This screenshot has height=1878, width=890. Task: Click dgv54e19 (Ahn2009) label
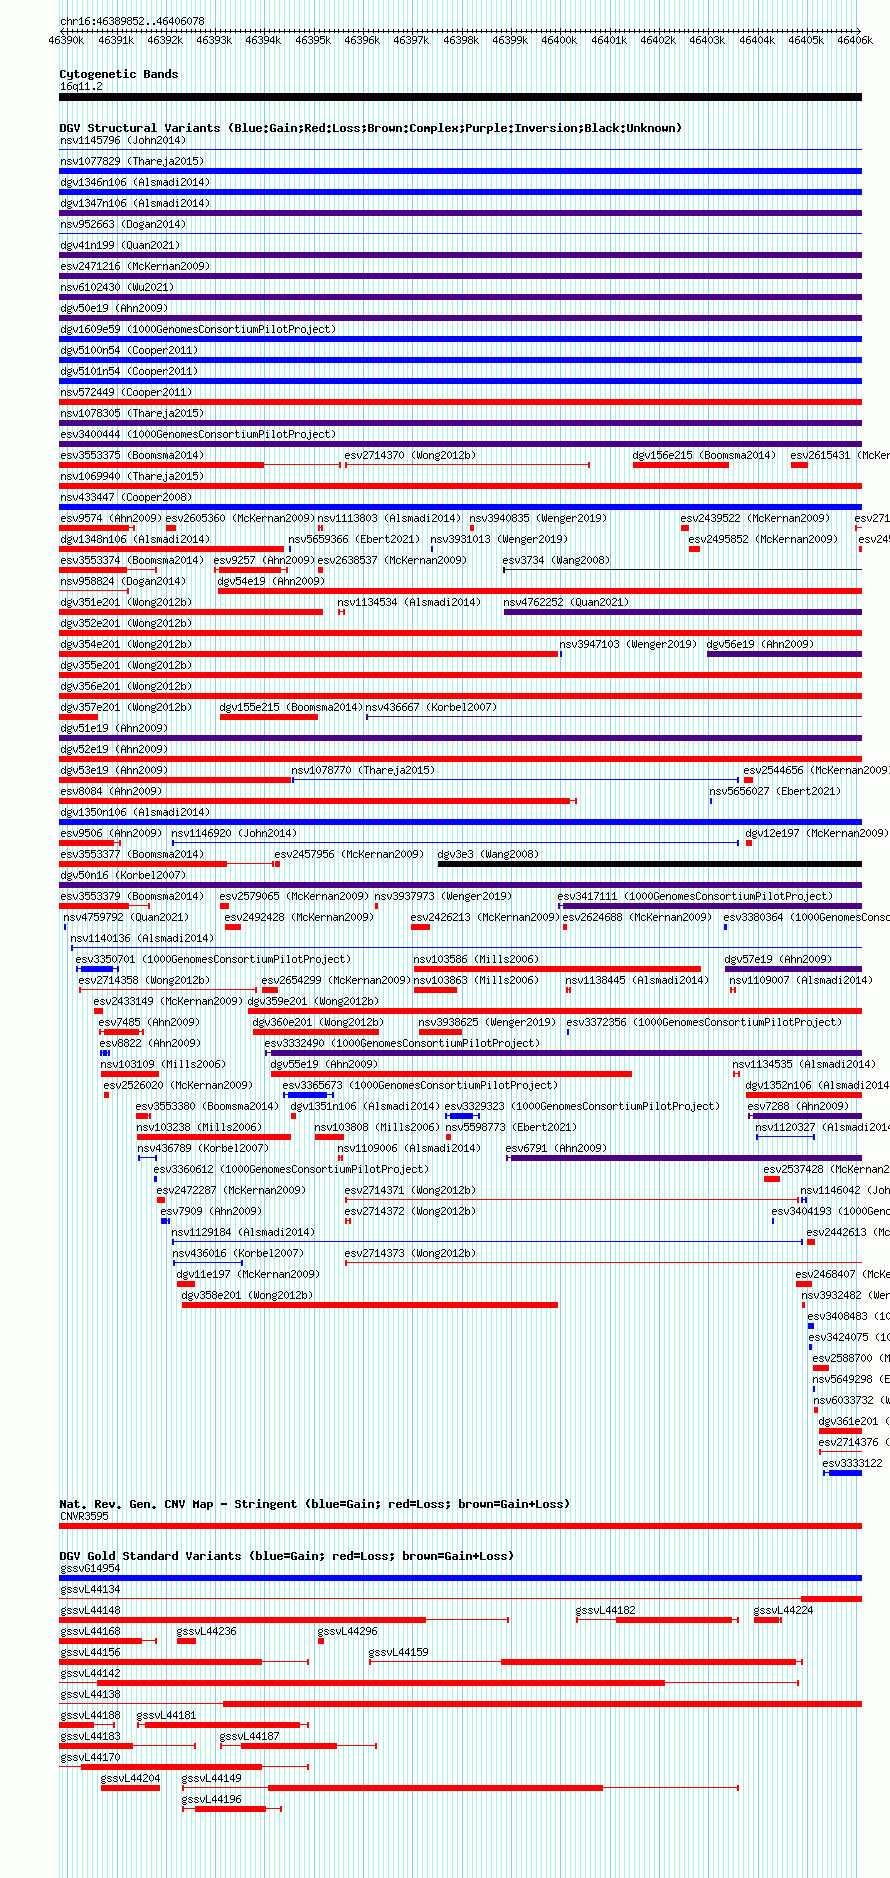tap(272, 581)
